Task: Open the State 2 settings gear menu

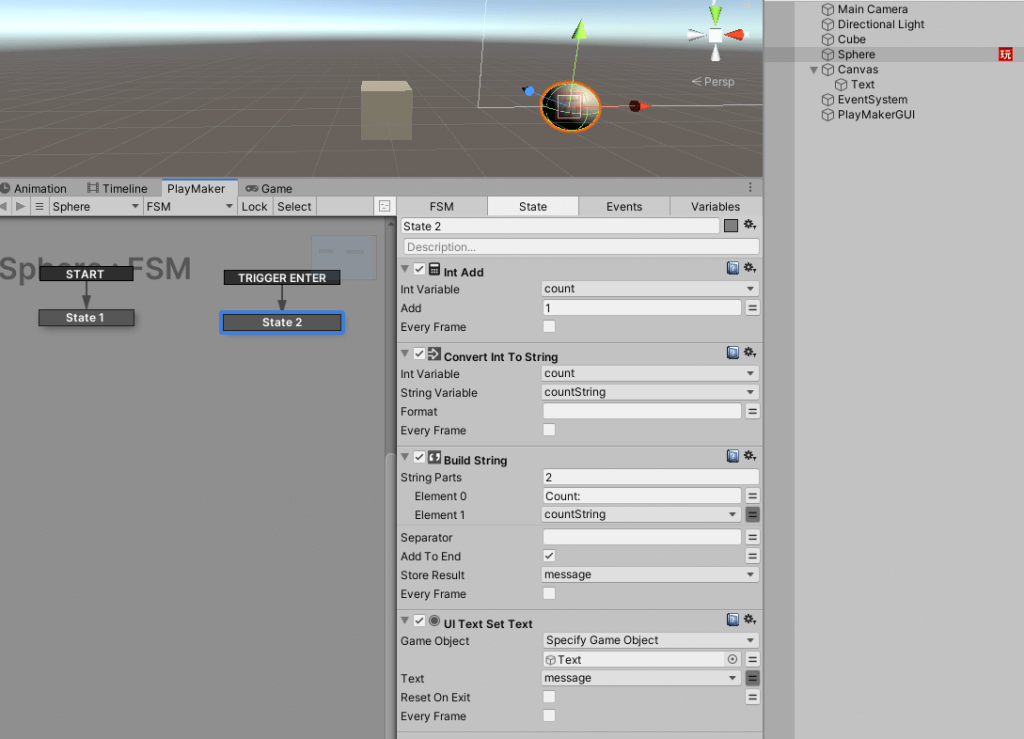Action: [x=749, y=226]
